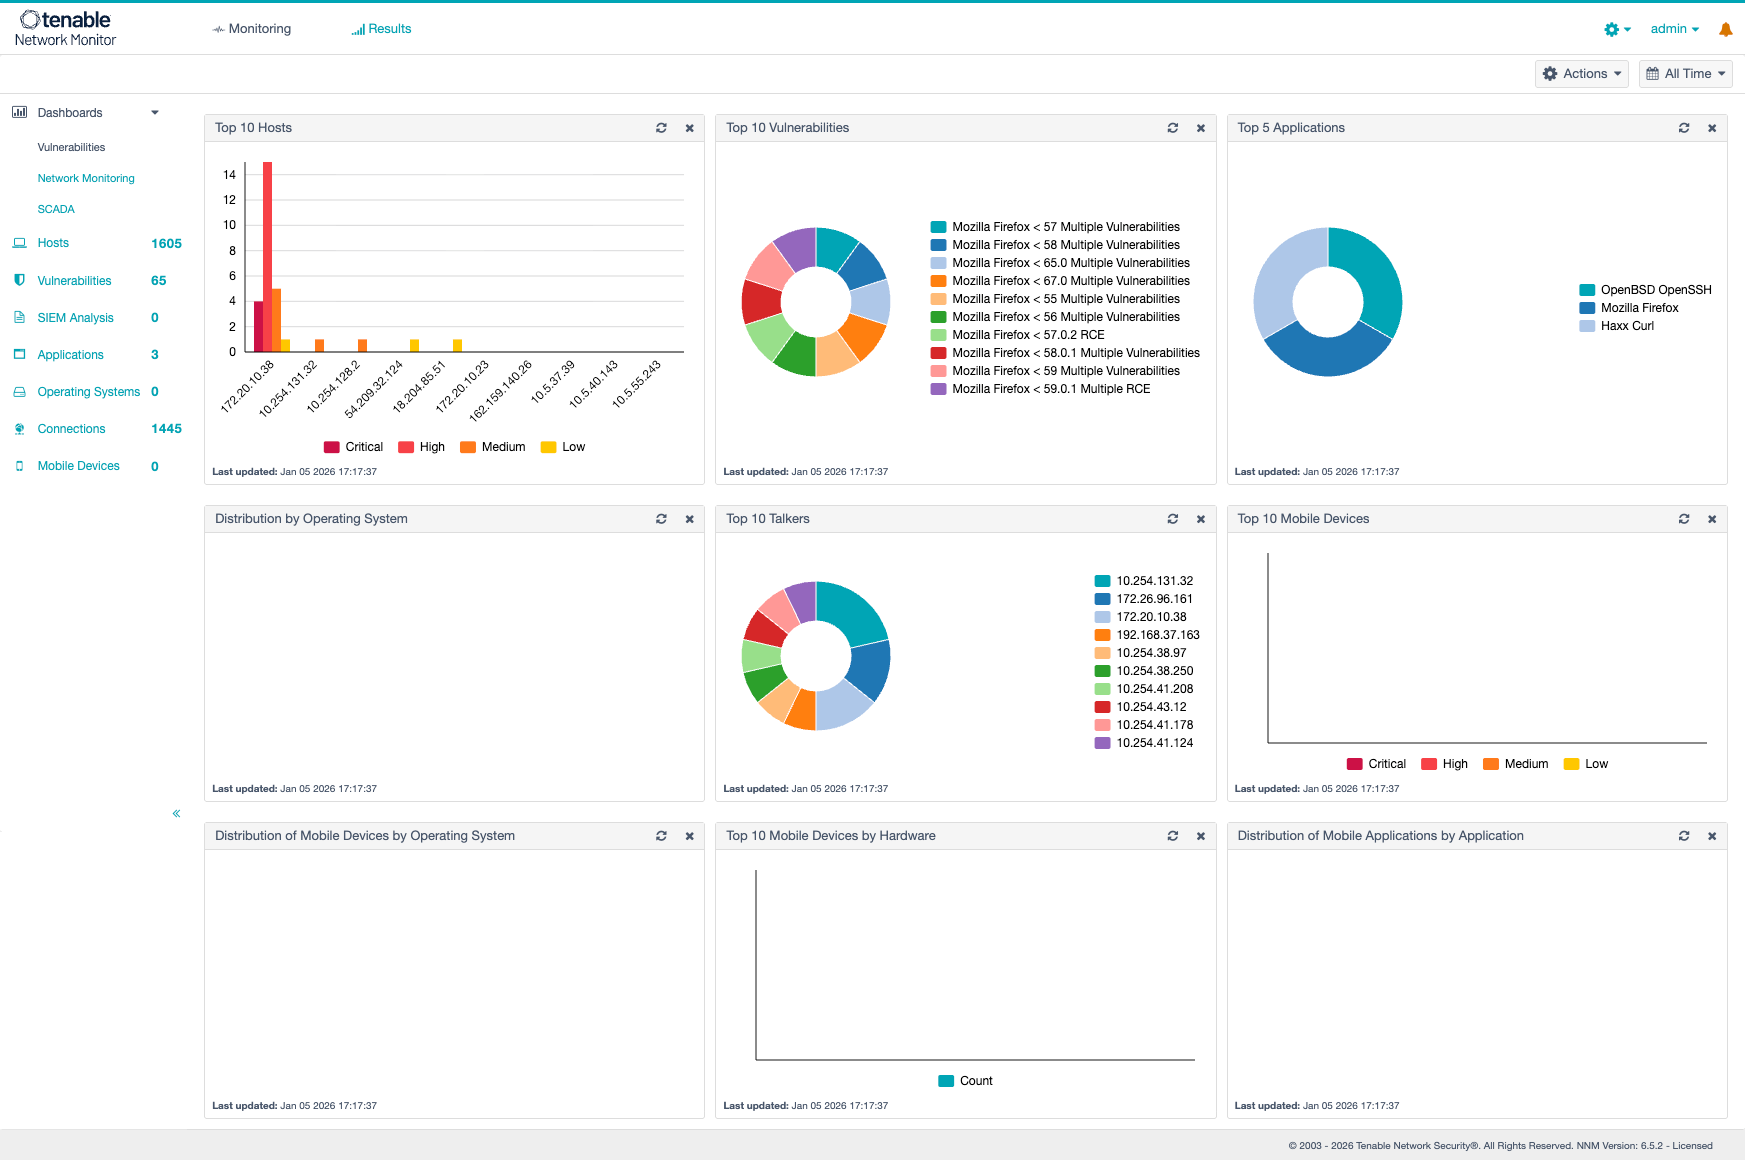The image size is (1745, 1160).
Task: Open the All Time range dropdown
Action: (x=1686, y=74)
